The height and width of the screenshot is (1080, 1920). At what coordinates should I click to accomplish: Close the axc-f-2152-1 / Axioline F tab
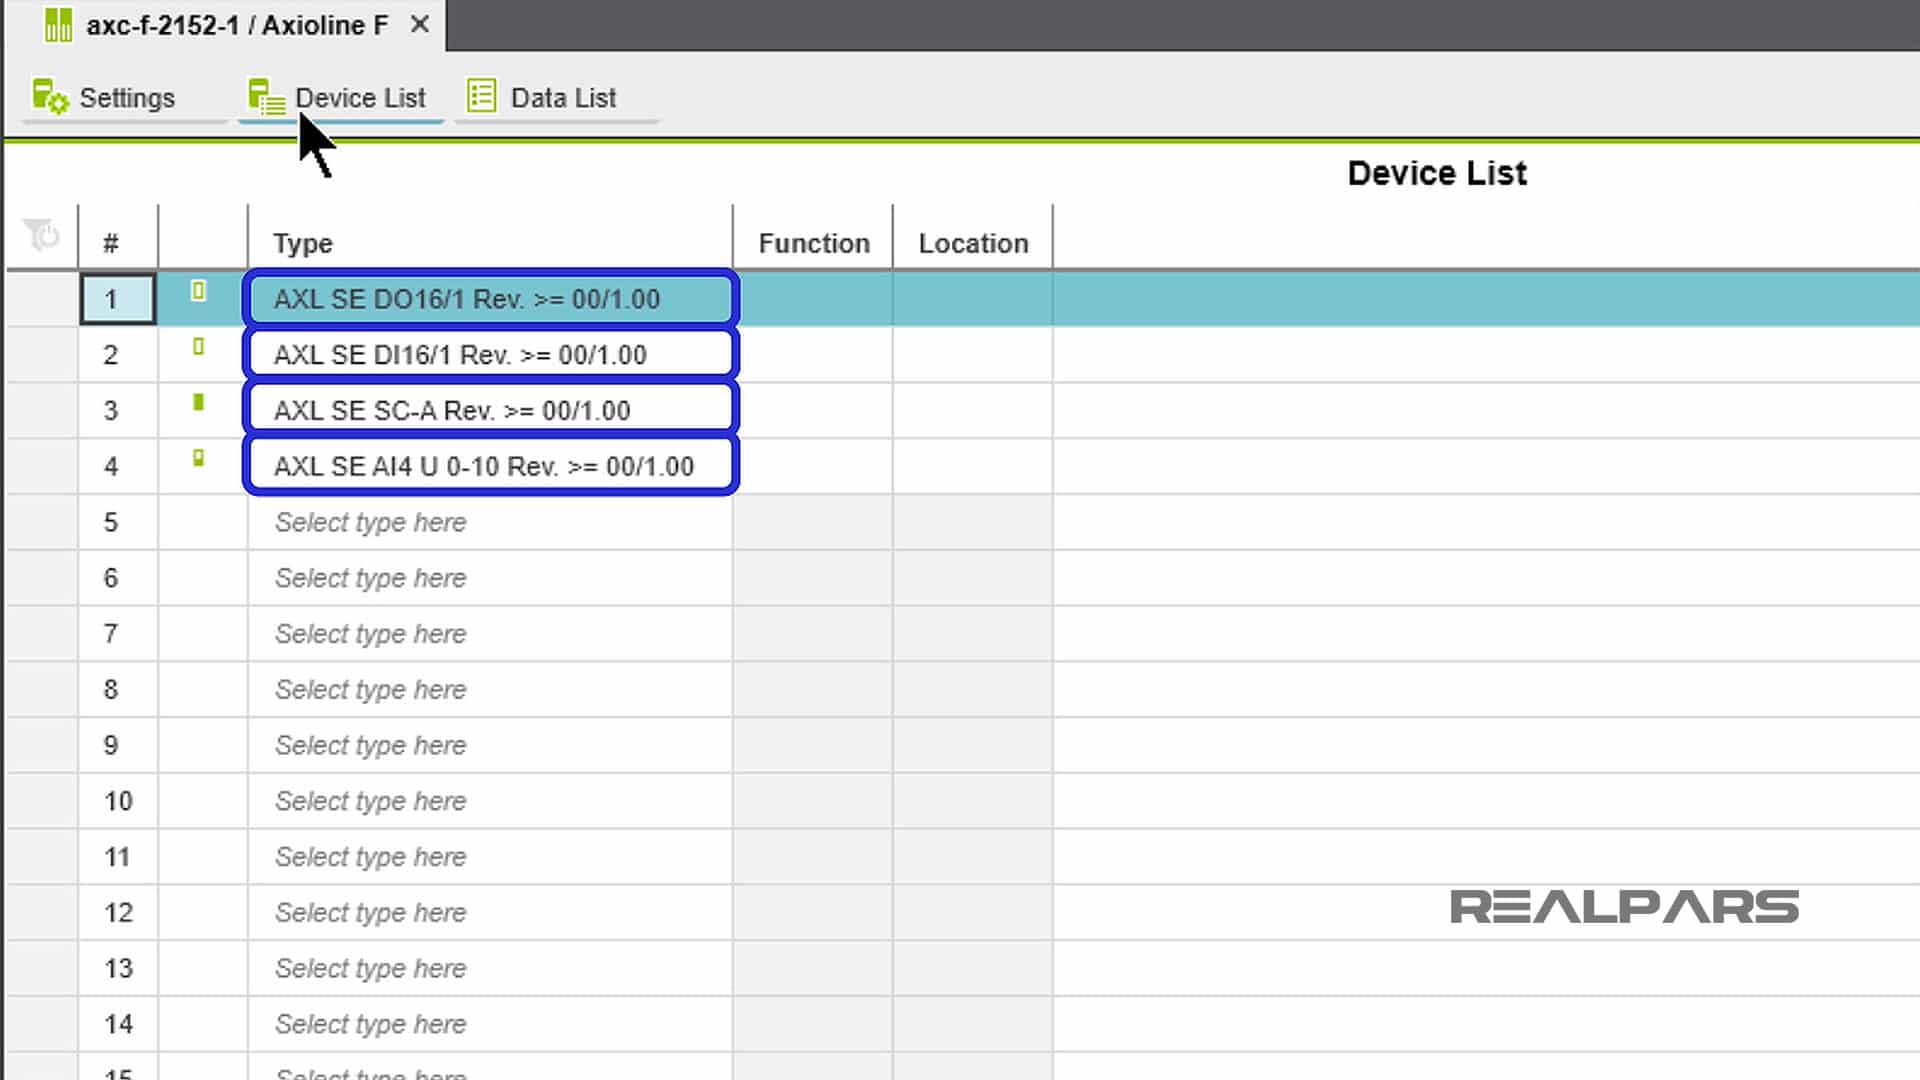(x=420, y=24)
